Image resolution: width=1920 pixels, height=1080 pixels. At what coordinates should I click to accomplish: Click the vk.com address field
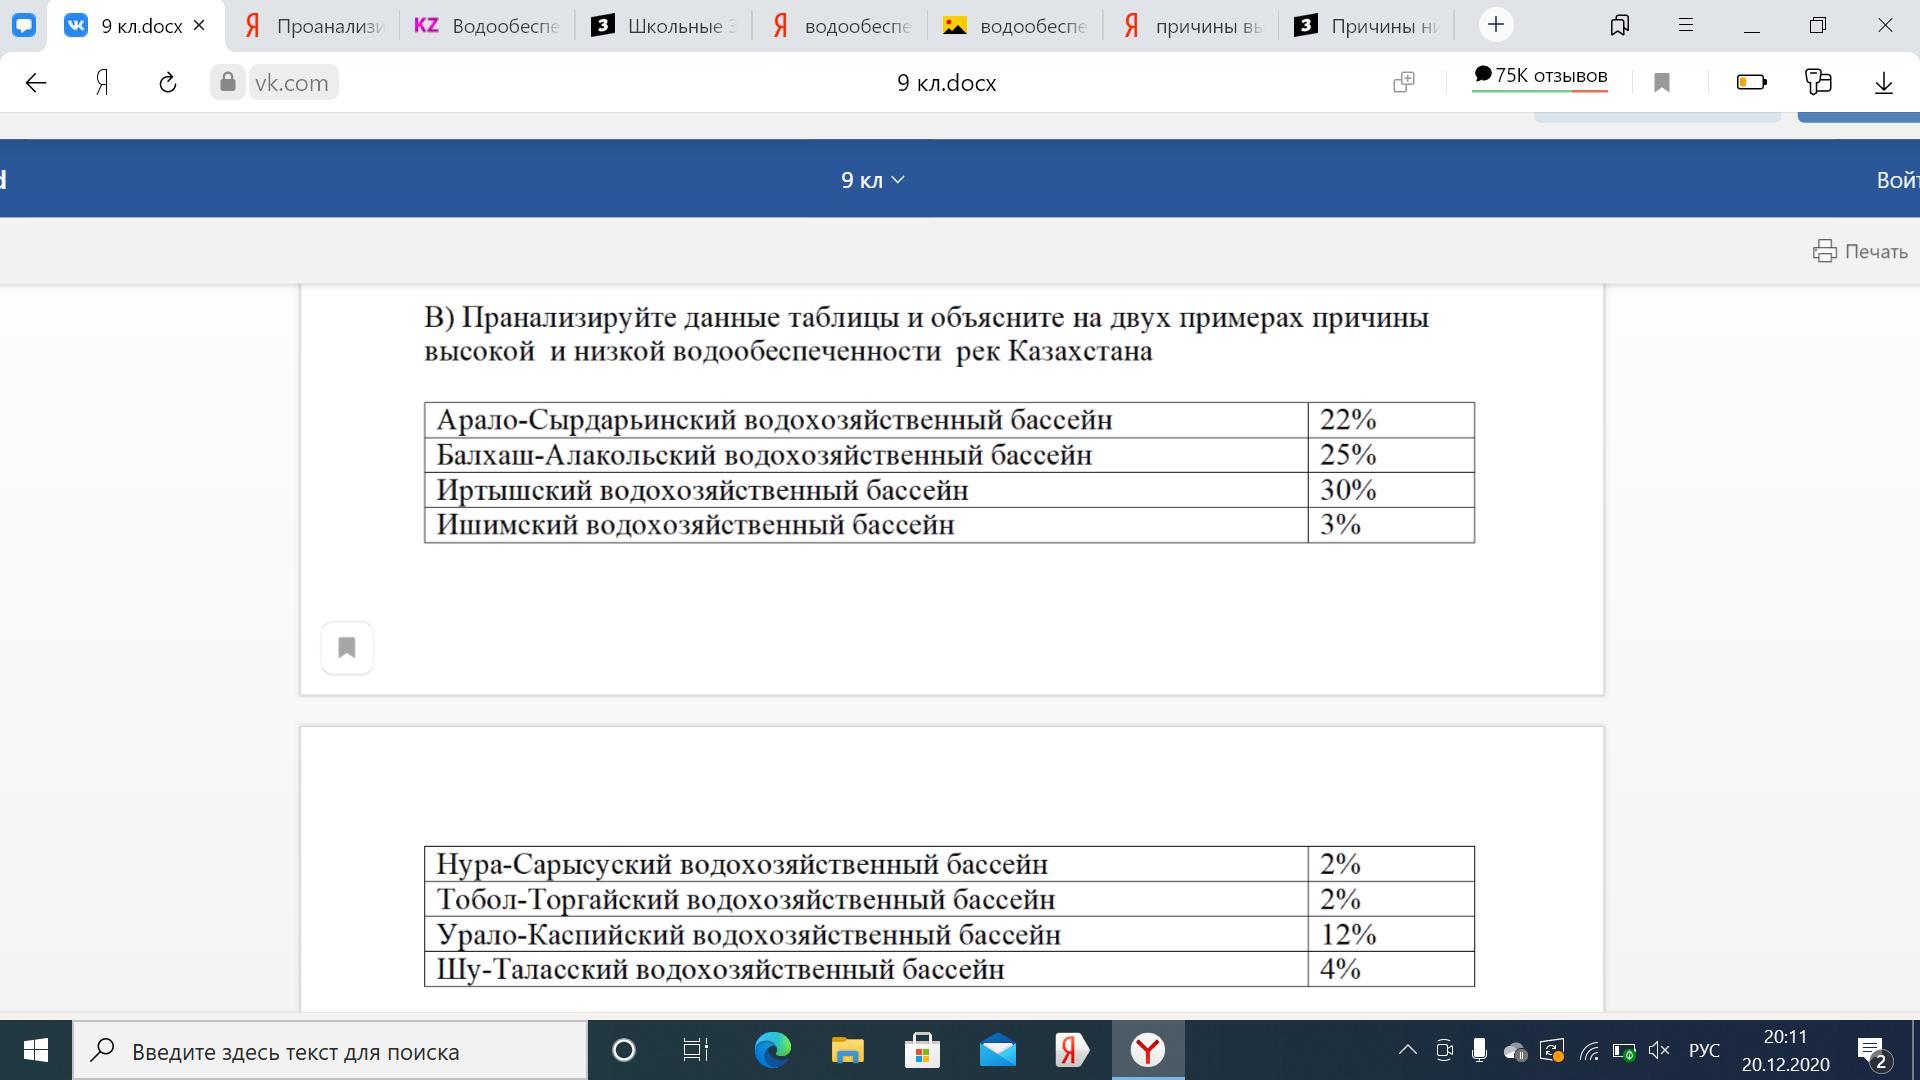290,83
